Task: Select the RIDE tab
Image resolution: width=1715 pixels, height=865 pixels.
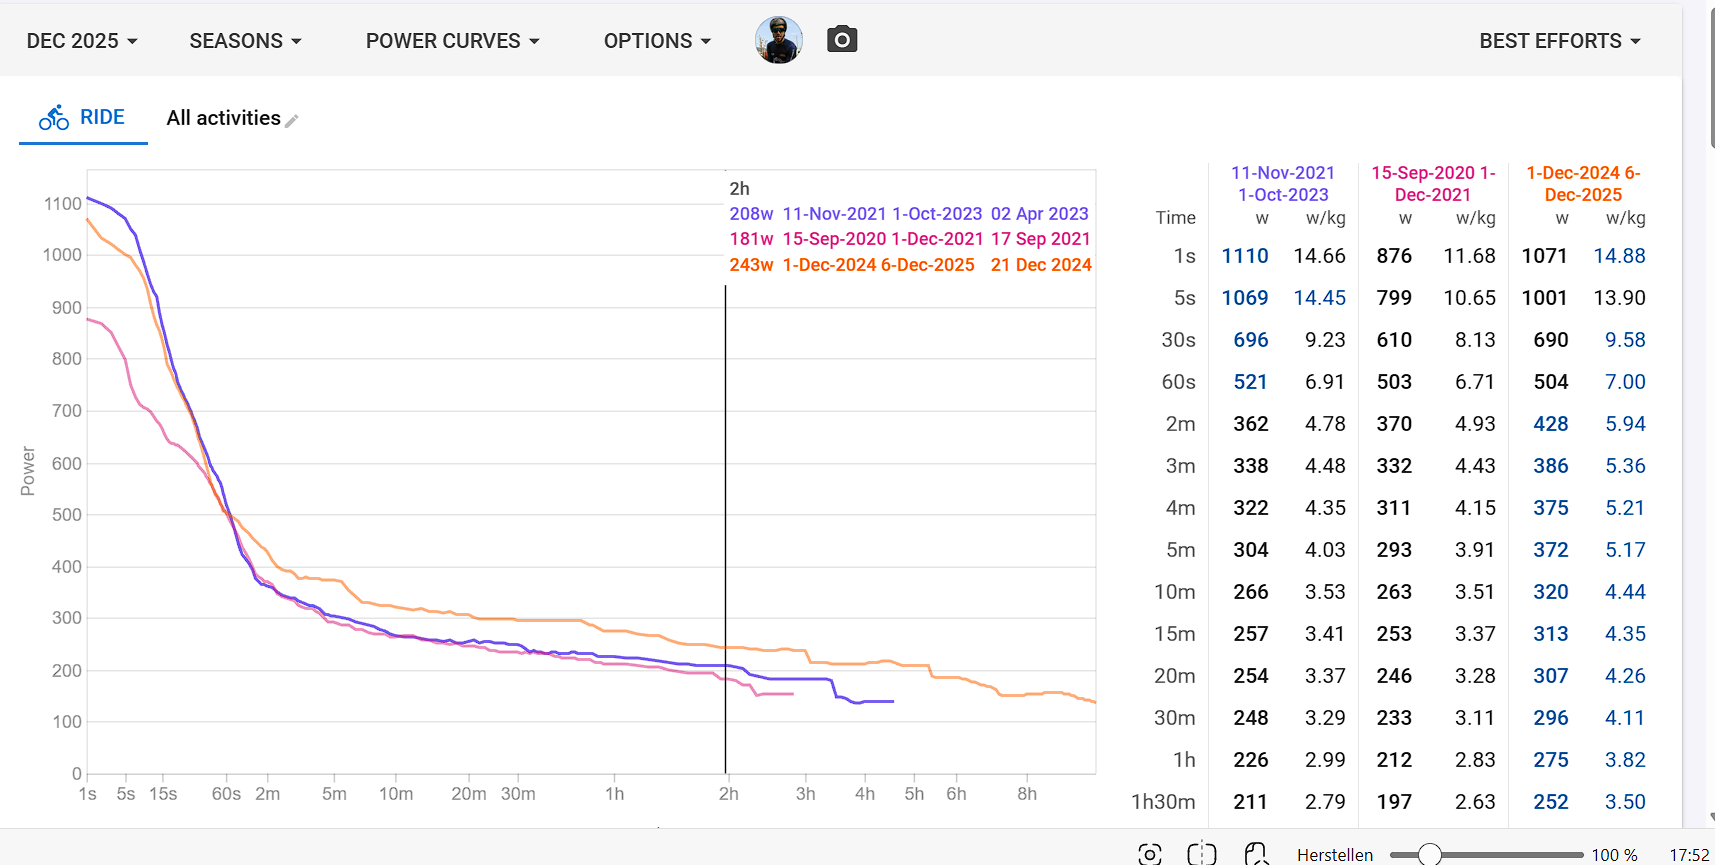Action: click(x=102, y=117)
